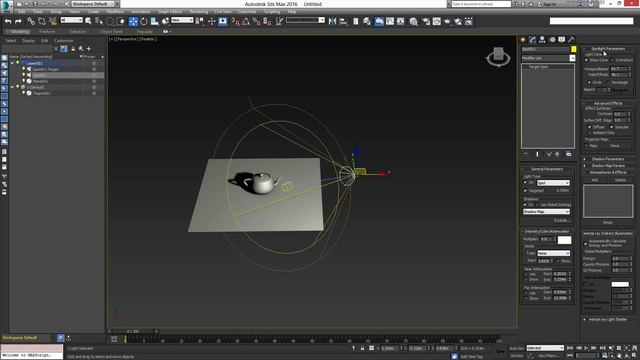Open the Curve Editor icon
The width and height of the screenshot is (640, 360).
[x=390, y=21]
